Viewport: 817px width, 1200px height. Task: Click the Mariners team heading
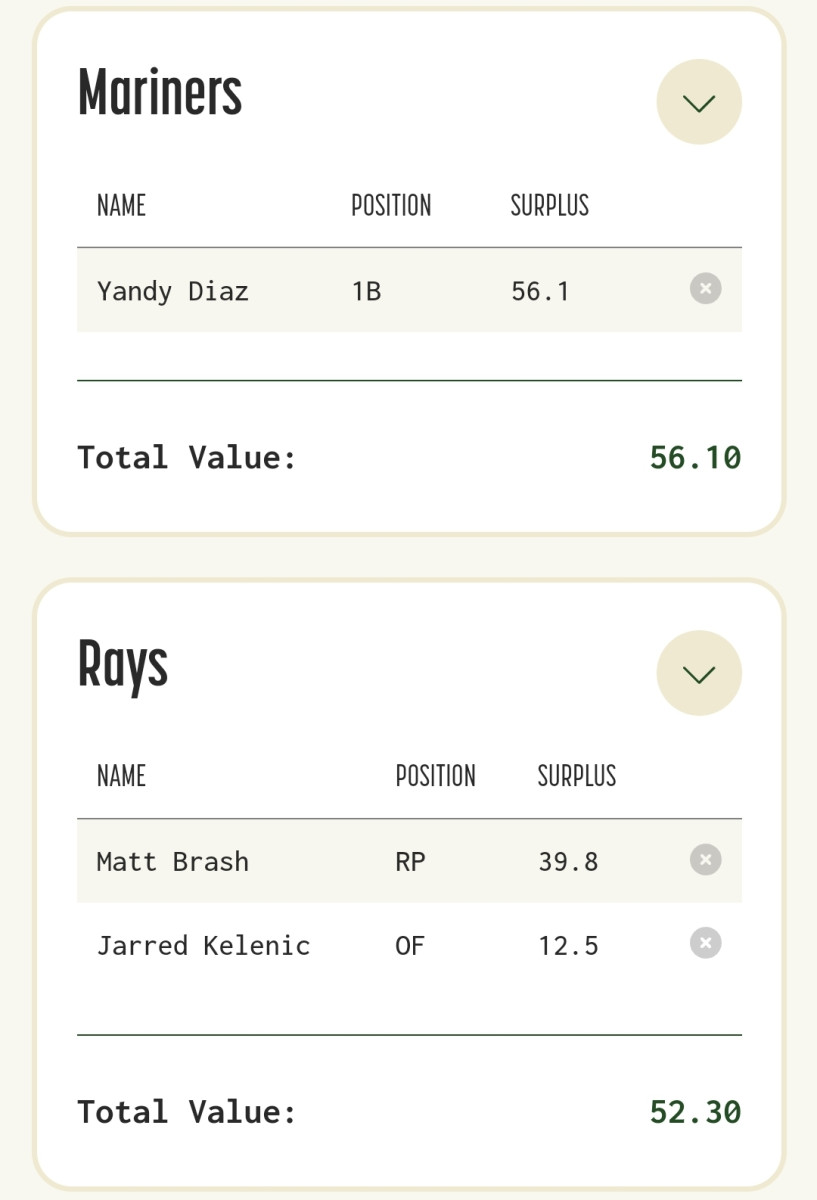click(x=160, y=92)
